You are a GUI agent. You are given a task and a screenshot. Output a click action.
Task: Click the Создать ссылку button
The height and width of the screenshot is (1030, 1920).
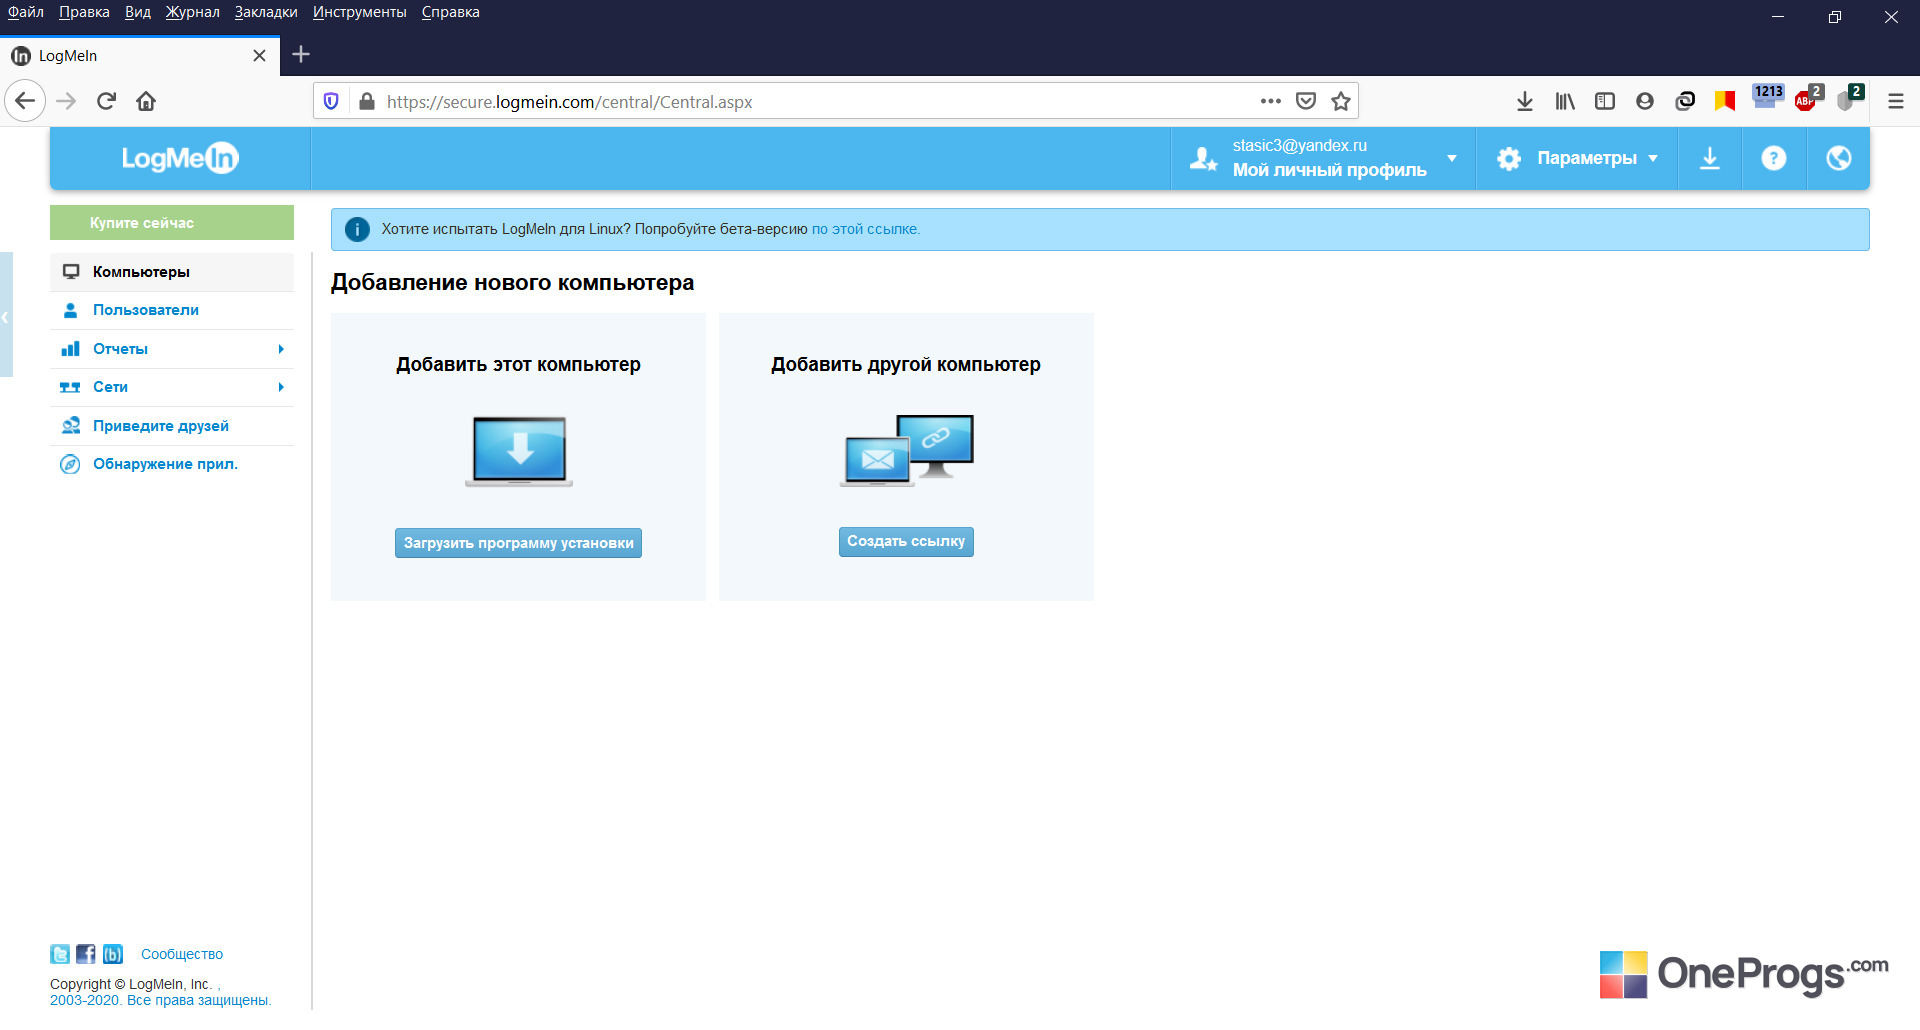click(906, 541)
